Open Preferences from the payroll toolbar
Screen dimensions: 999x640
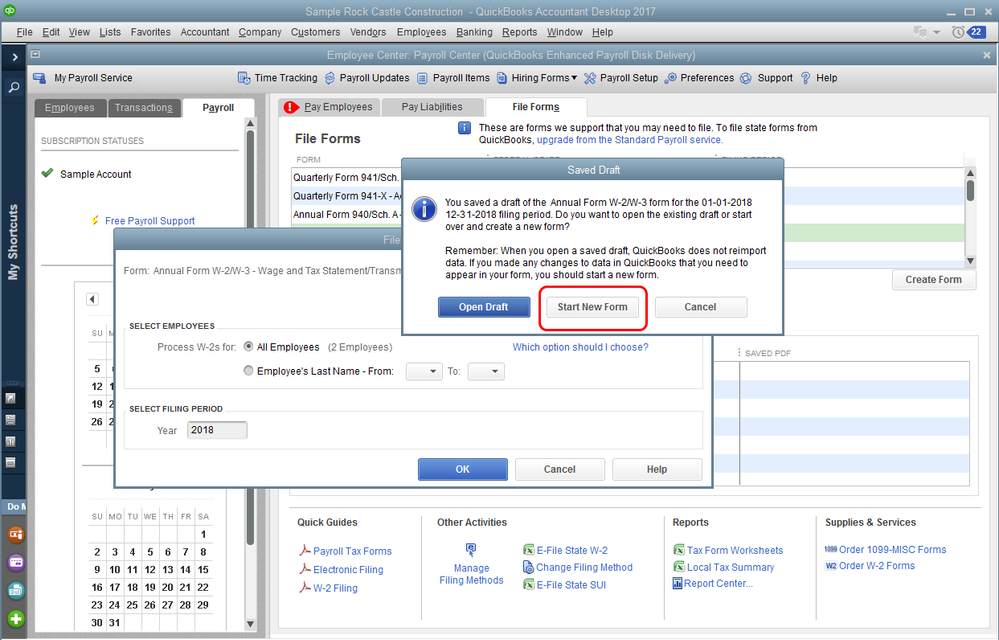point(699,78)
